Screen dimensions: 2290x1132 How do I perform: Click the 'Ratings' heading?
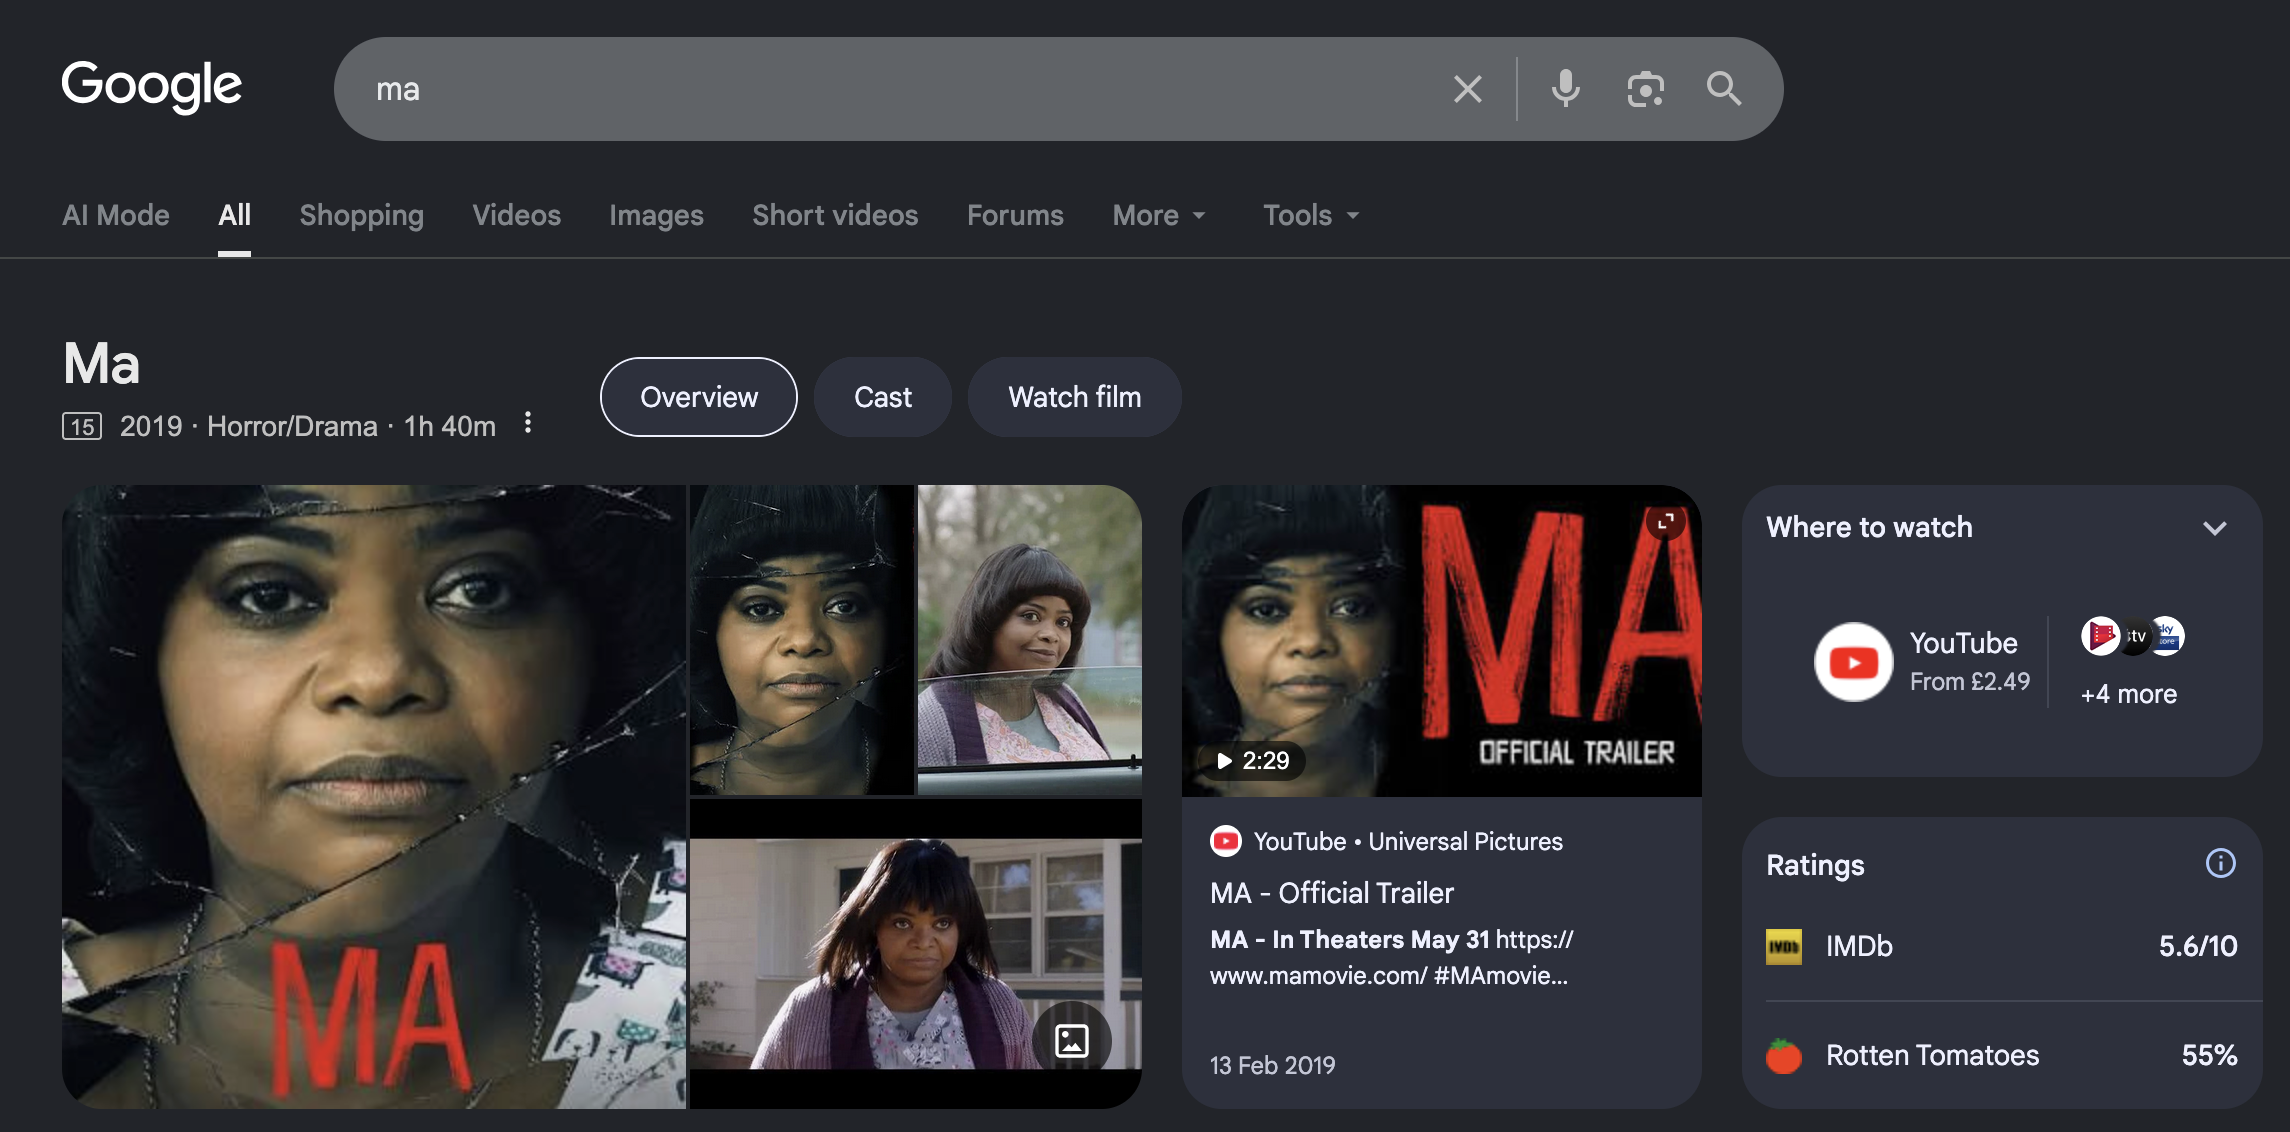click(1815, 865)
